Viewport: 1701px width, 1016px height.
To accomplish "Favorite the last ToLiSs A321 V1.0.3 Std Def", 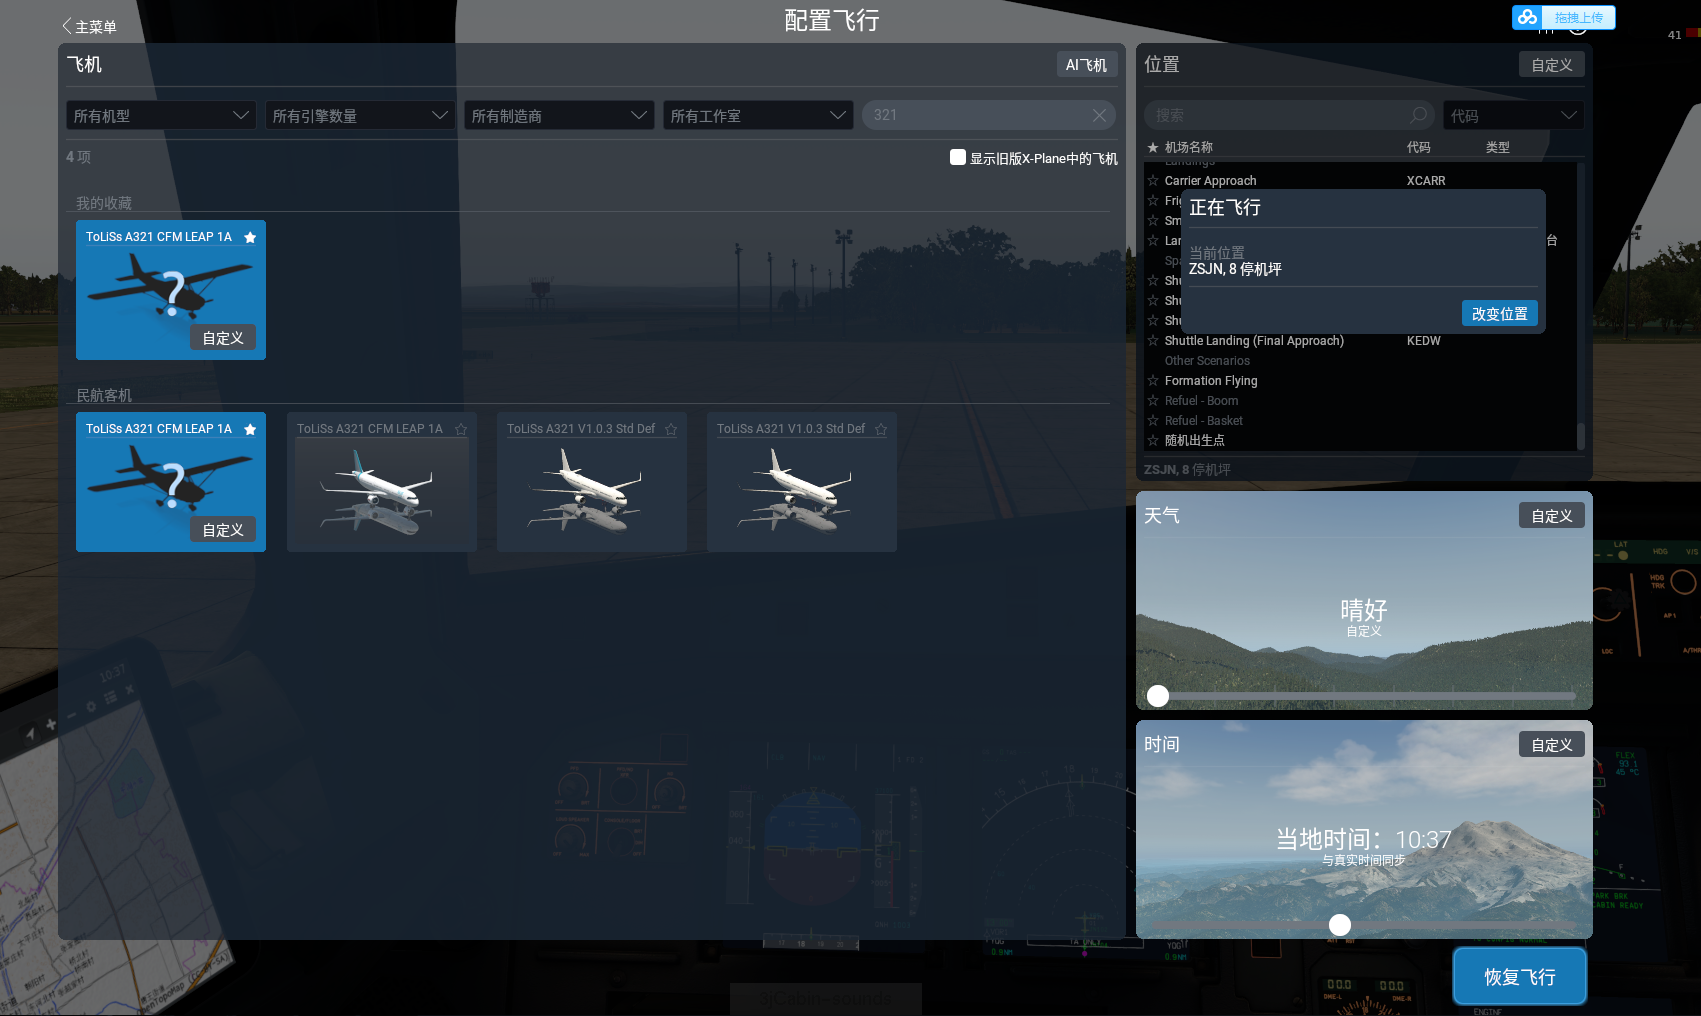I will pos(881,429).
